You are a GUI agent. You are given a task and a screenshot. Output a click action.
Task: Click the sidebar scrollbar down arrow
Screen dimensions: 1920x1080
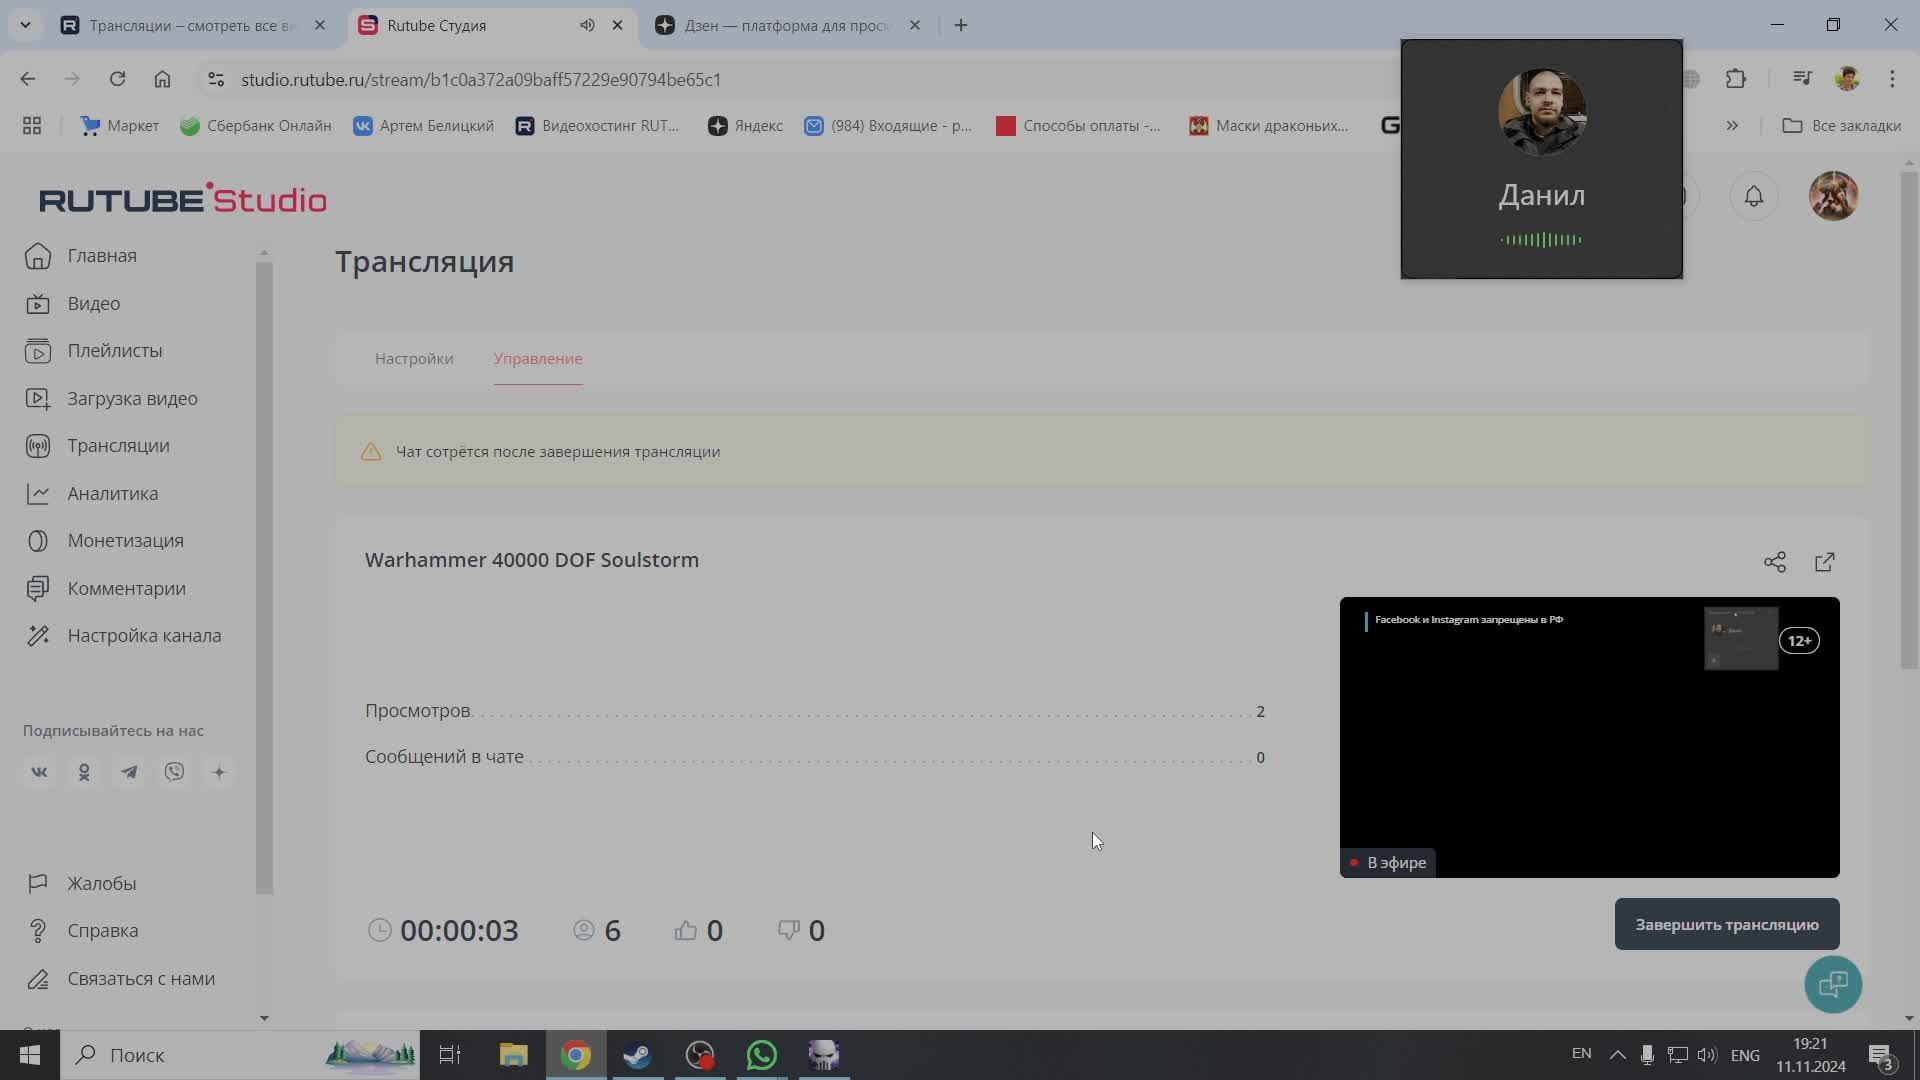(264, 1018)
